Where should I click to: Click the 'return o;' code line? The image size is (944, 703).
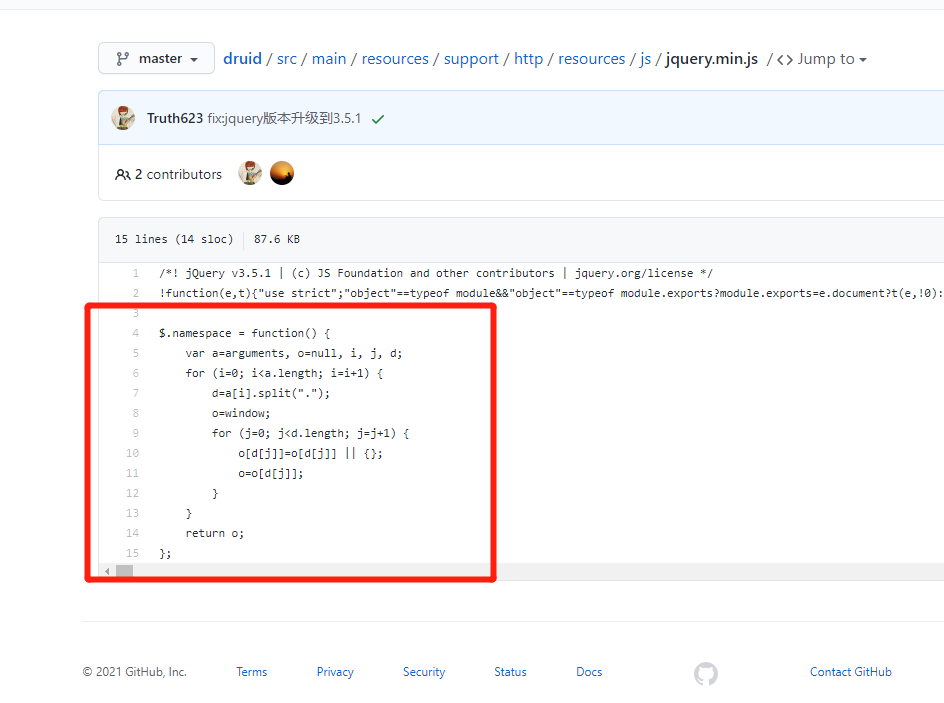pyautogui.click(x=215, y=533)
